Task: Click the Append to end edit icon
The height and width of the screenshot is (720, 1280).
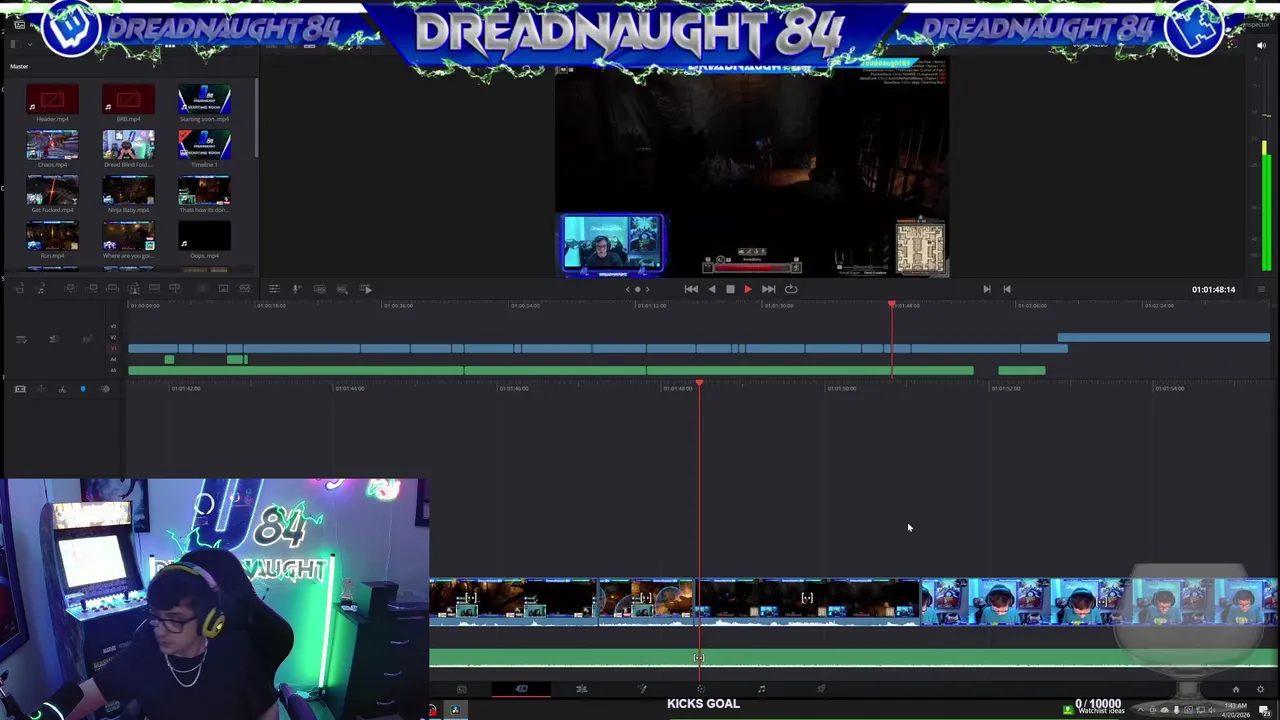Action: tap(92, 289)
